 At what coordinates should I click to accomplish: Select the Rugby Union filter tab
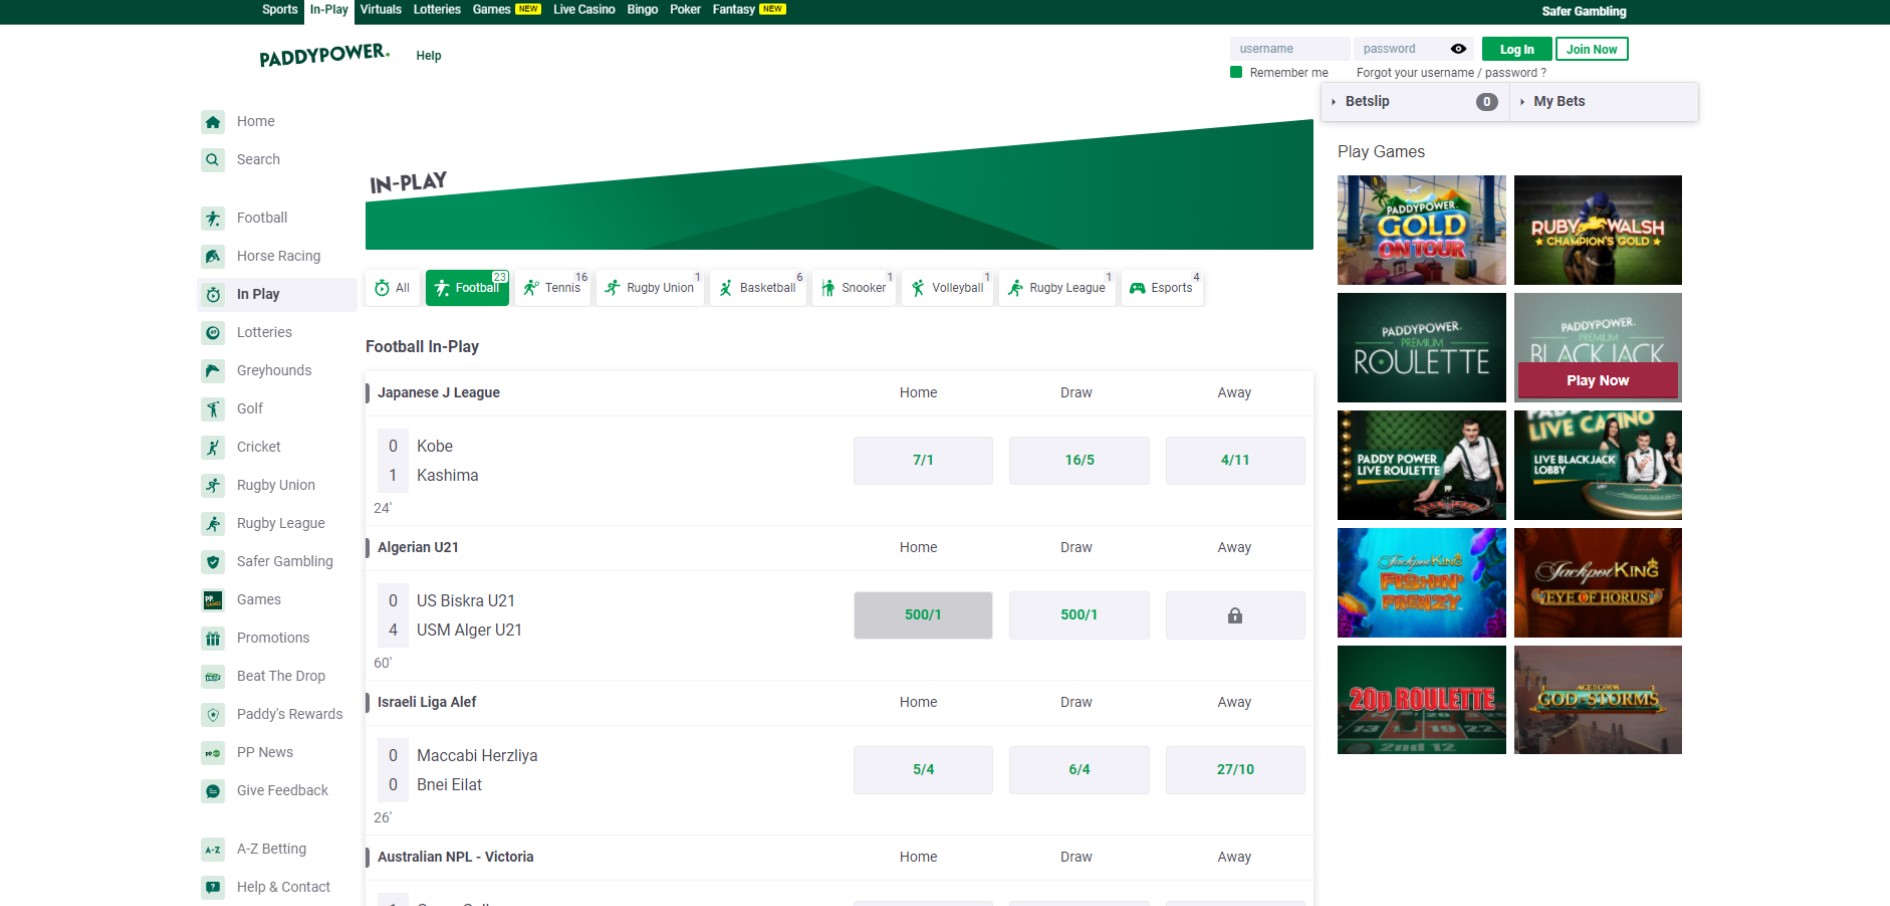point(650,288)
